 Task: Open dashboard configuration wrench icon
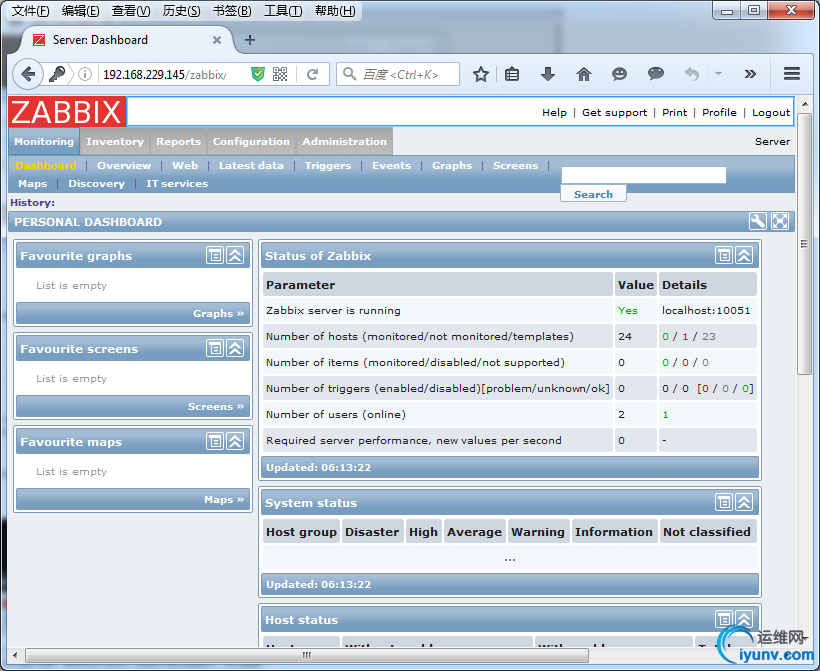[757, 222]
